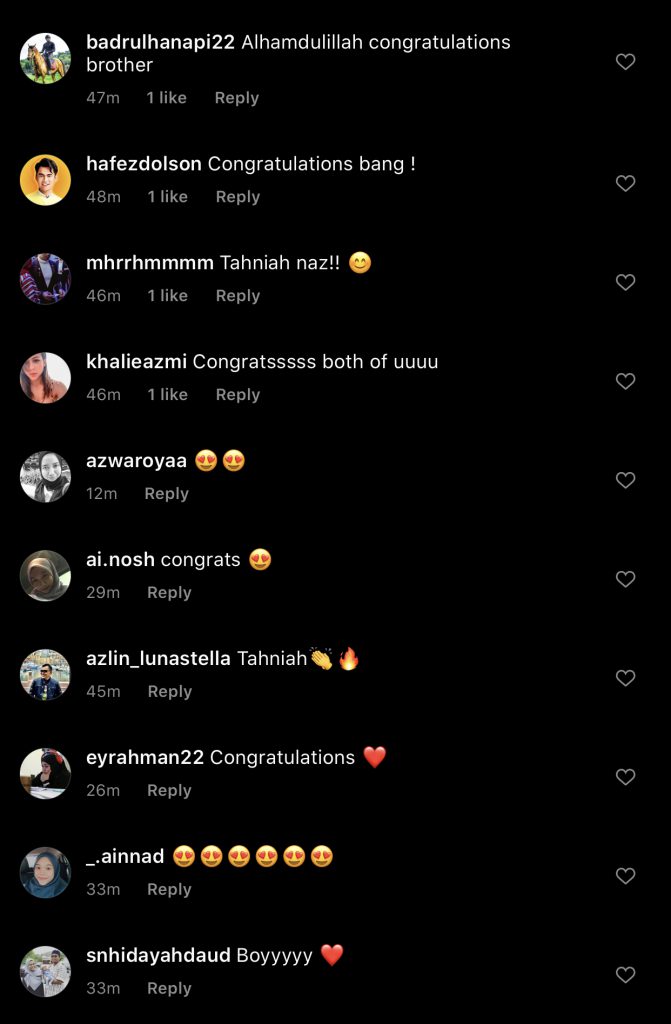671x1024 pixels.
Task: Open badrulhanapi22's horse-rider avatar
Action: [x=45, y=59]
